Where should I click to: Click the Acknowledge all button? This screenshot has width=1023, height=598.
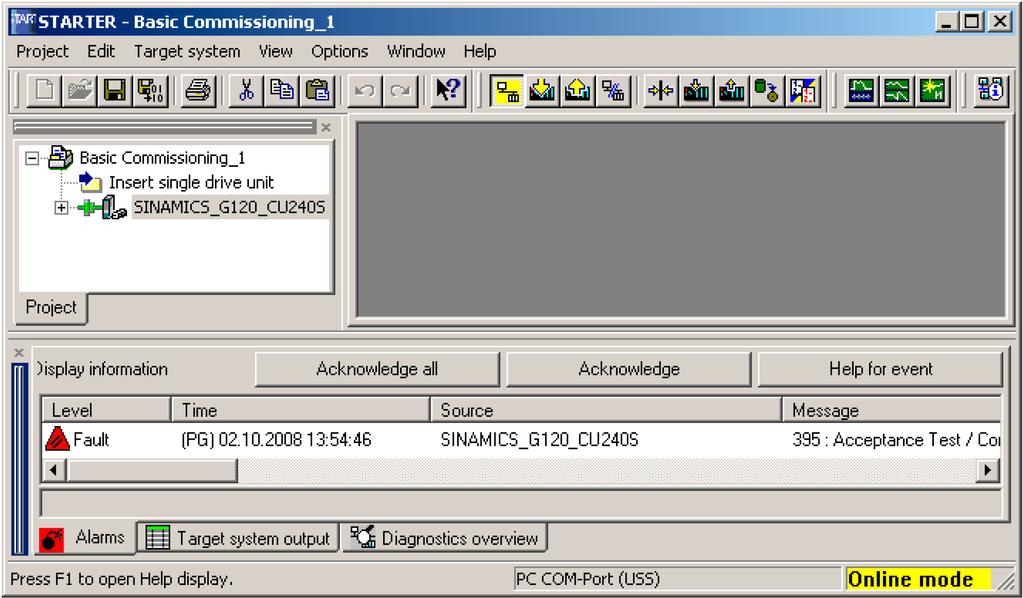tap(377, 369)
